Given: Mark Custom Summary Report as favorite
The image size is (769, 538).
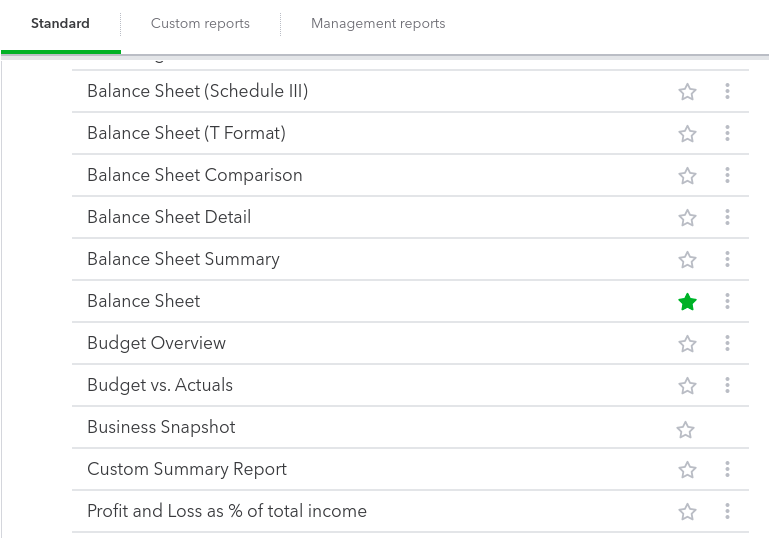Looking at the screenshot, I should click(x=687, y=470).
